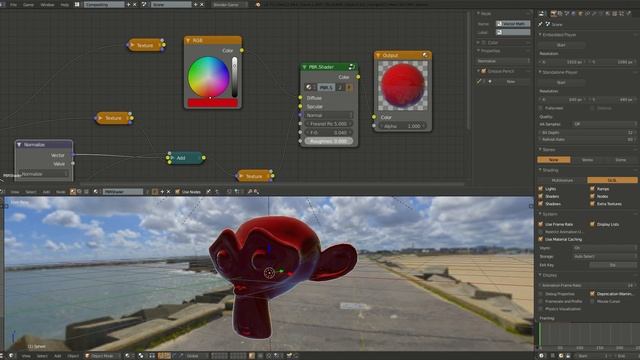Image resolution: width=640 pixels, height=360 pixels.
Task: Click the Output node preview toggle icon
Action: [x=425, y=55]
